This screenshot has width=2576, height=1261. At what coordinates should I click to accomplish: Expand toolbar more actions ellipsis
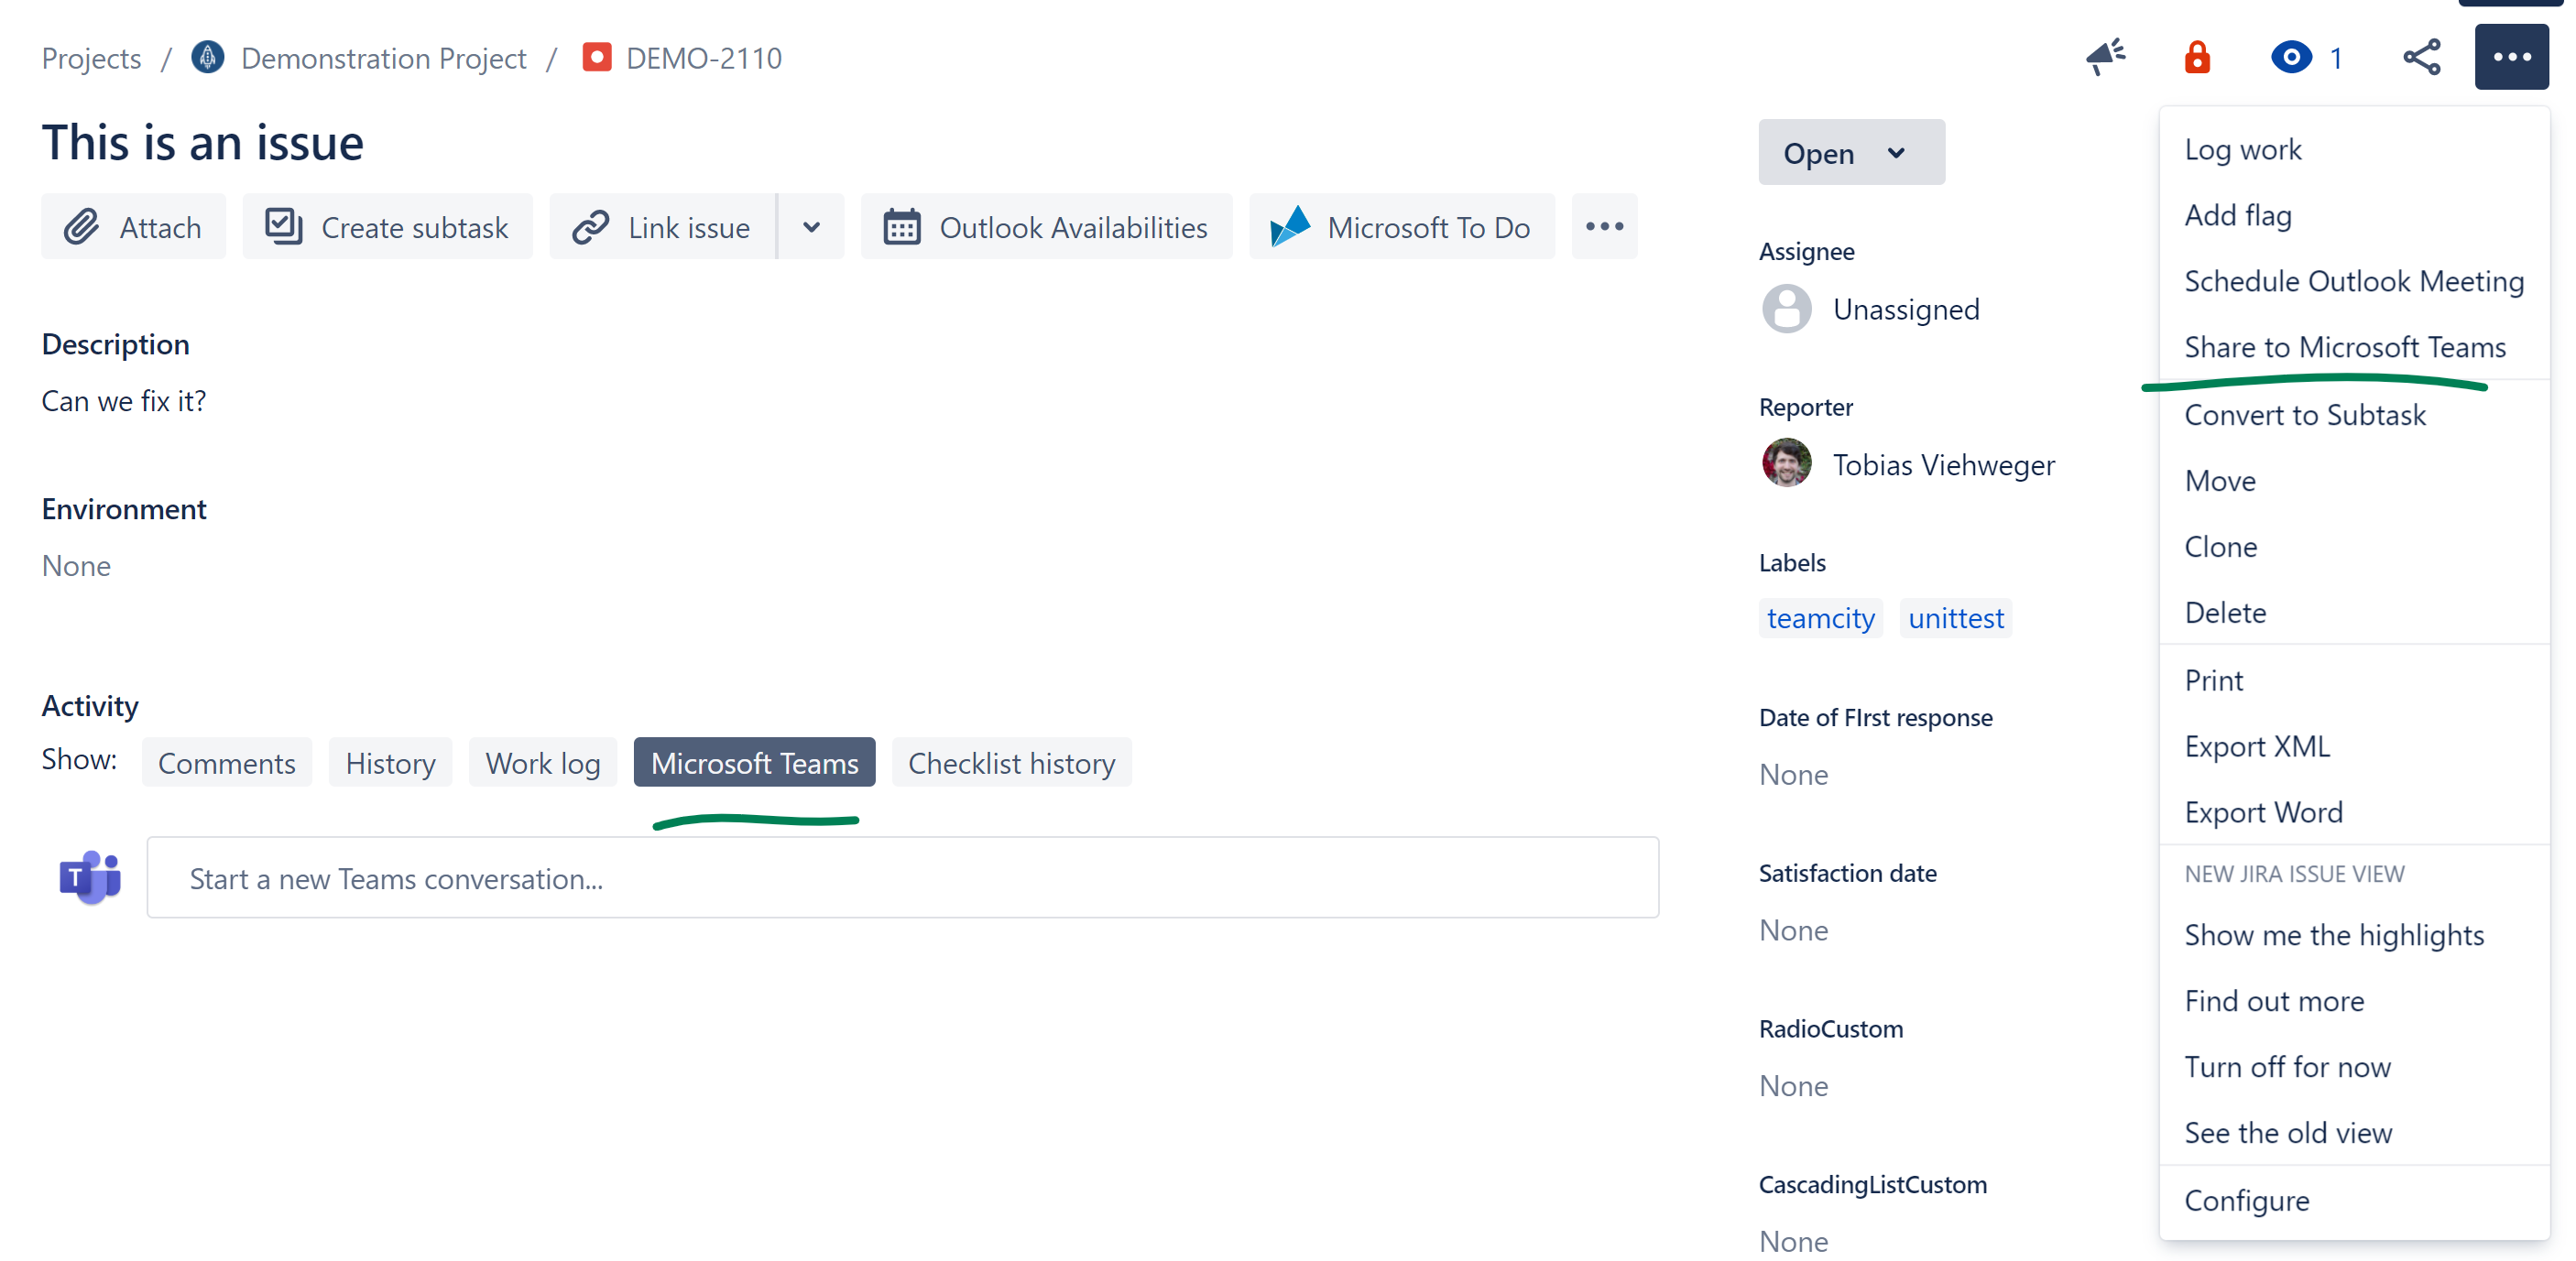pos(1604,227)
